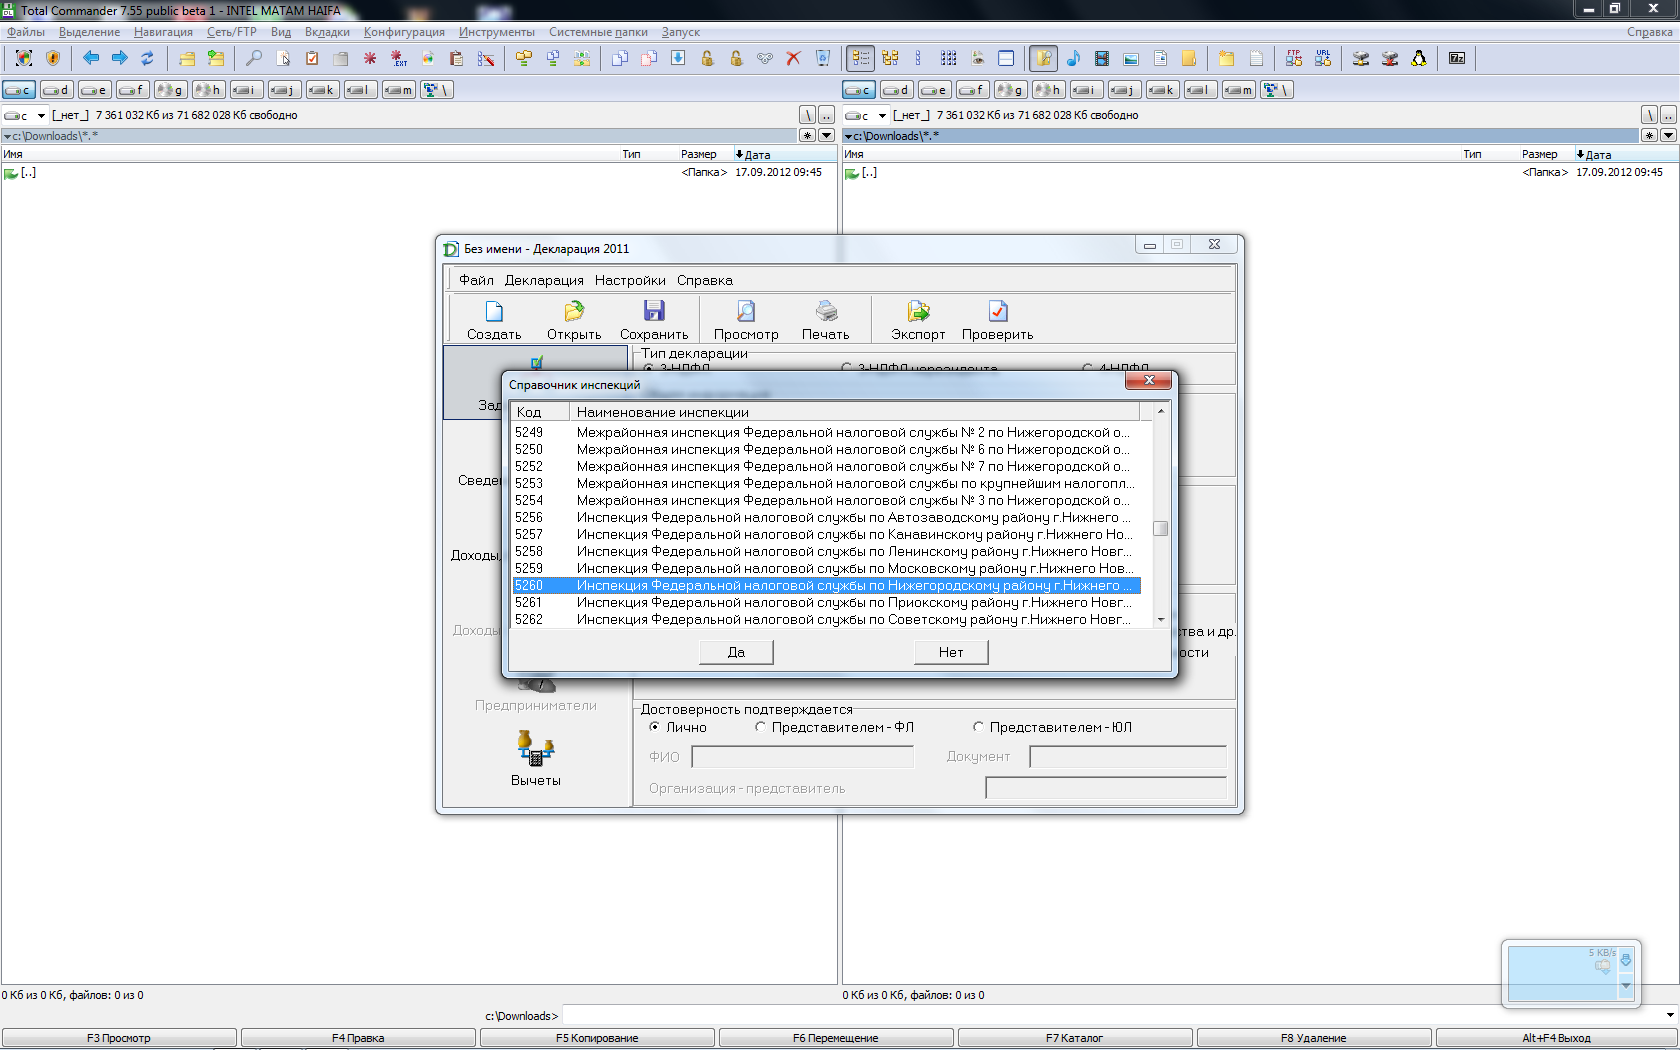Viewport: 1680px width, 1050px height.
Task: Click the URL connection toolbar icon
Action: coord(1323,58)
